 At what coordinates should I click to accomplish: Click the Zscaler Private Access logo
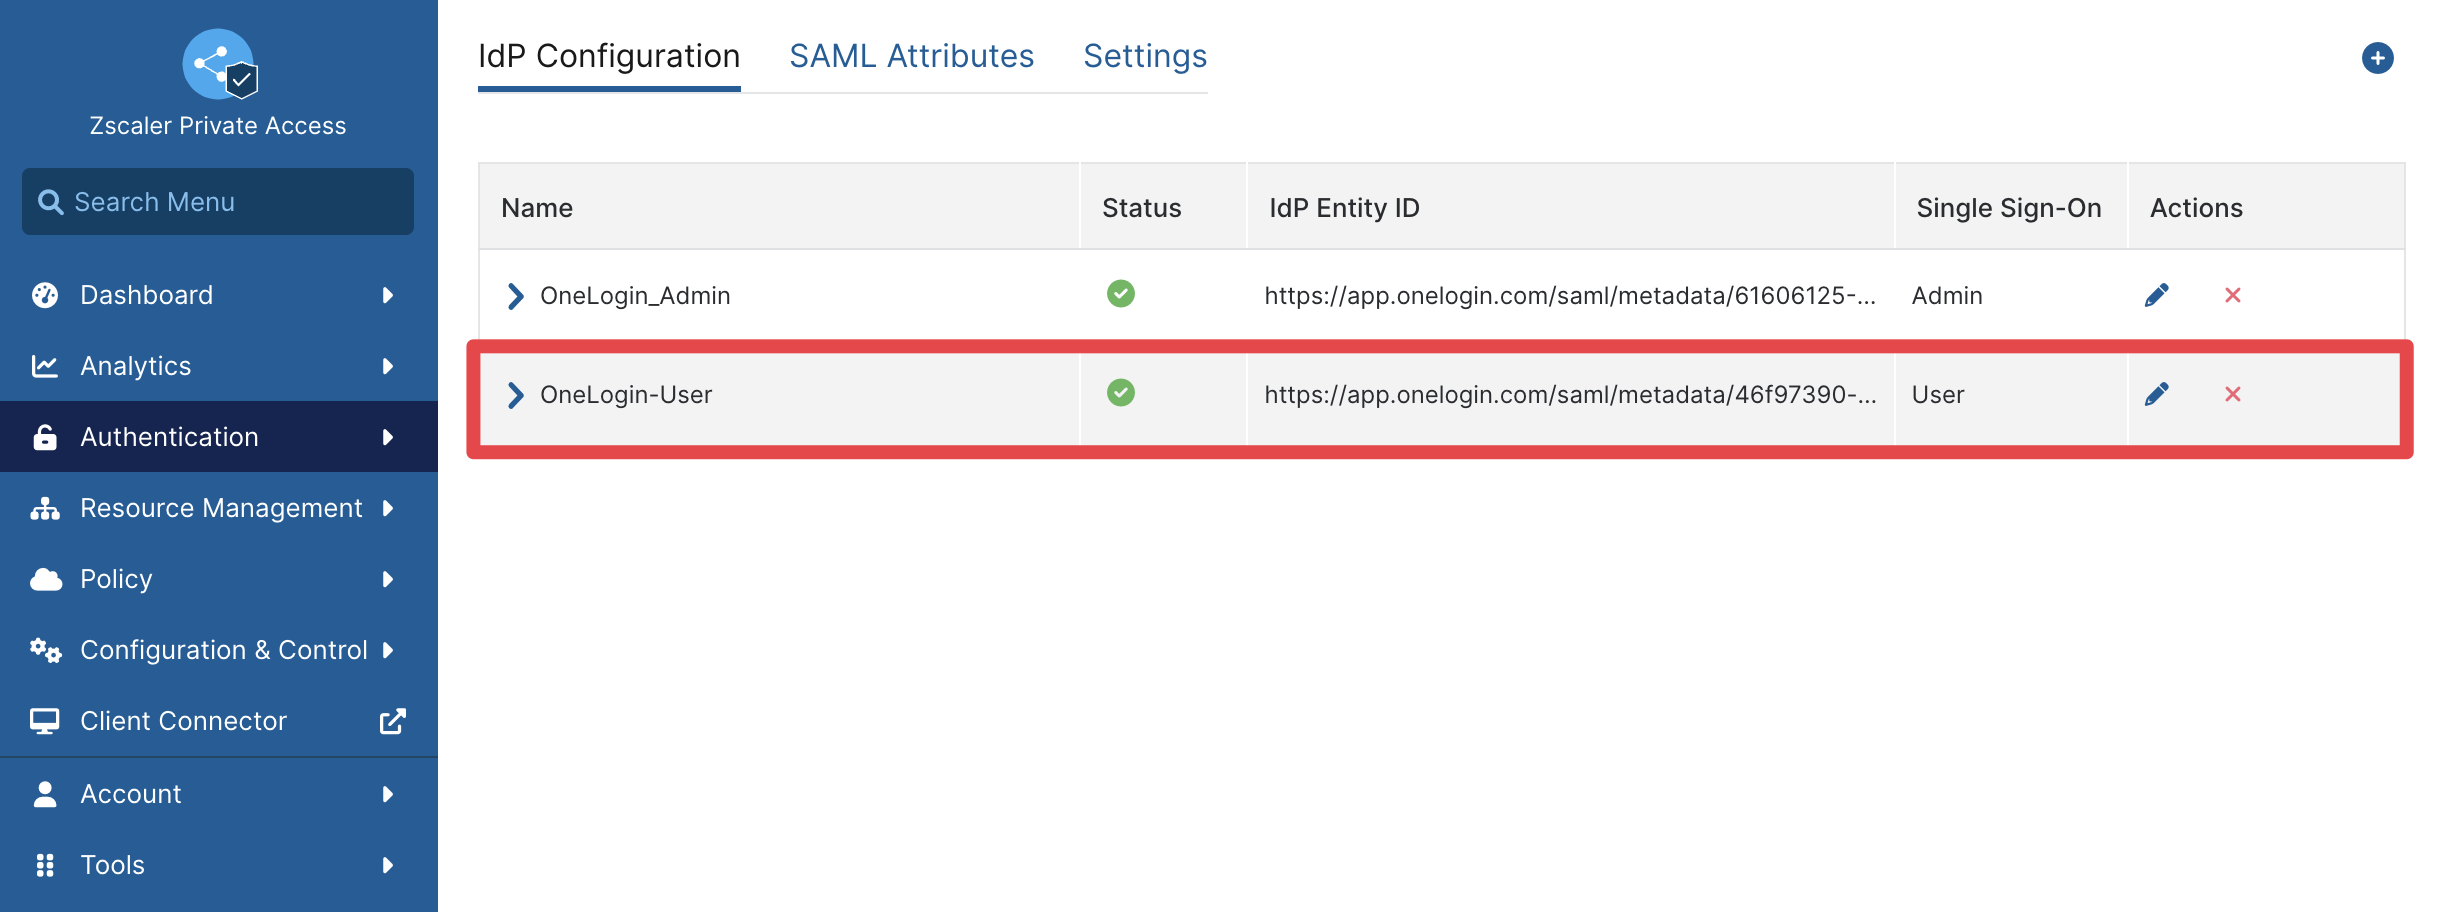[x=220, y=64]
